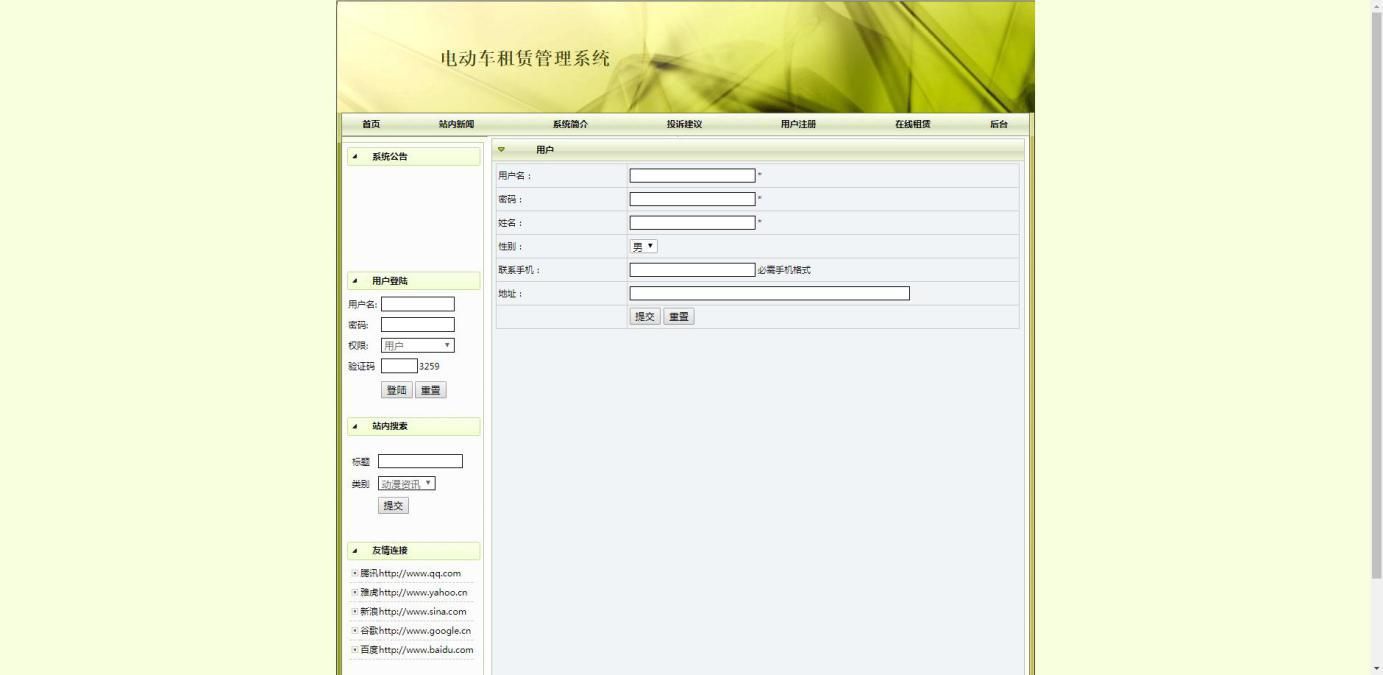Submit the registration form with 提交

tap(645, 316)
